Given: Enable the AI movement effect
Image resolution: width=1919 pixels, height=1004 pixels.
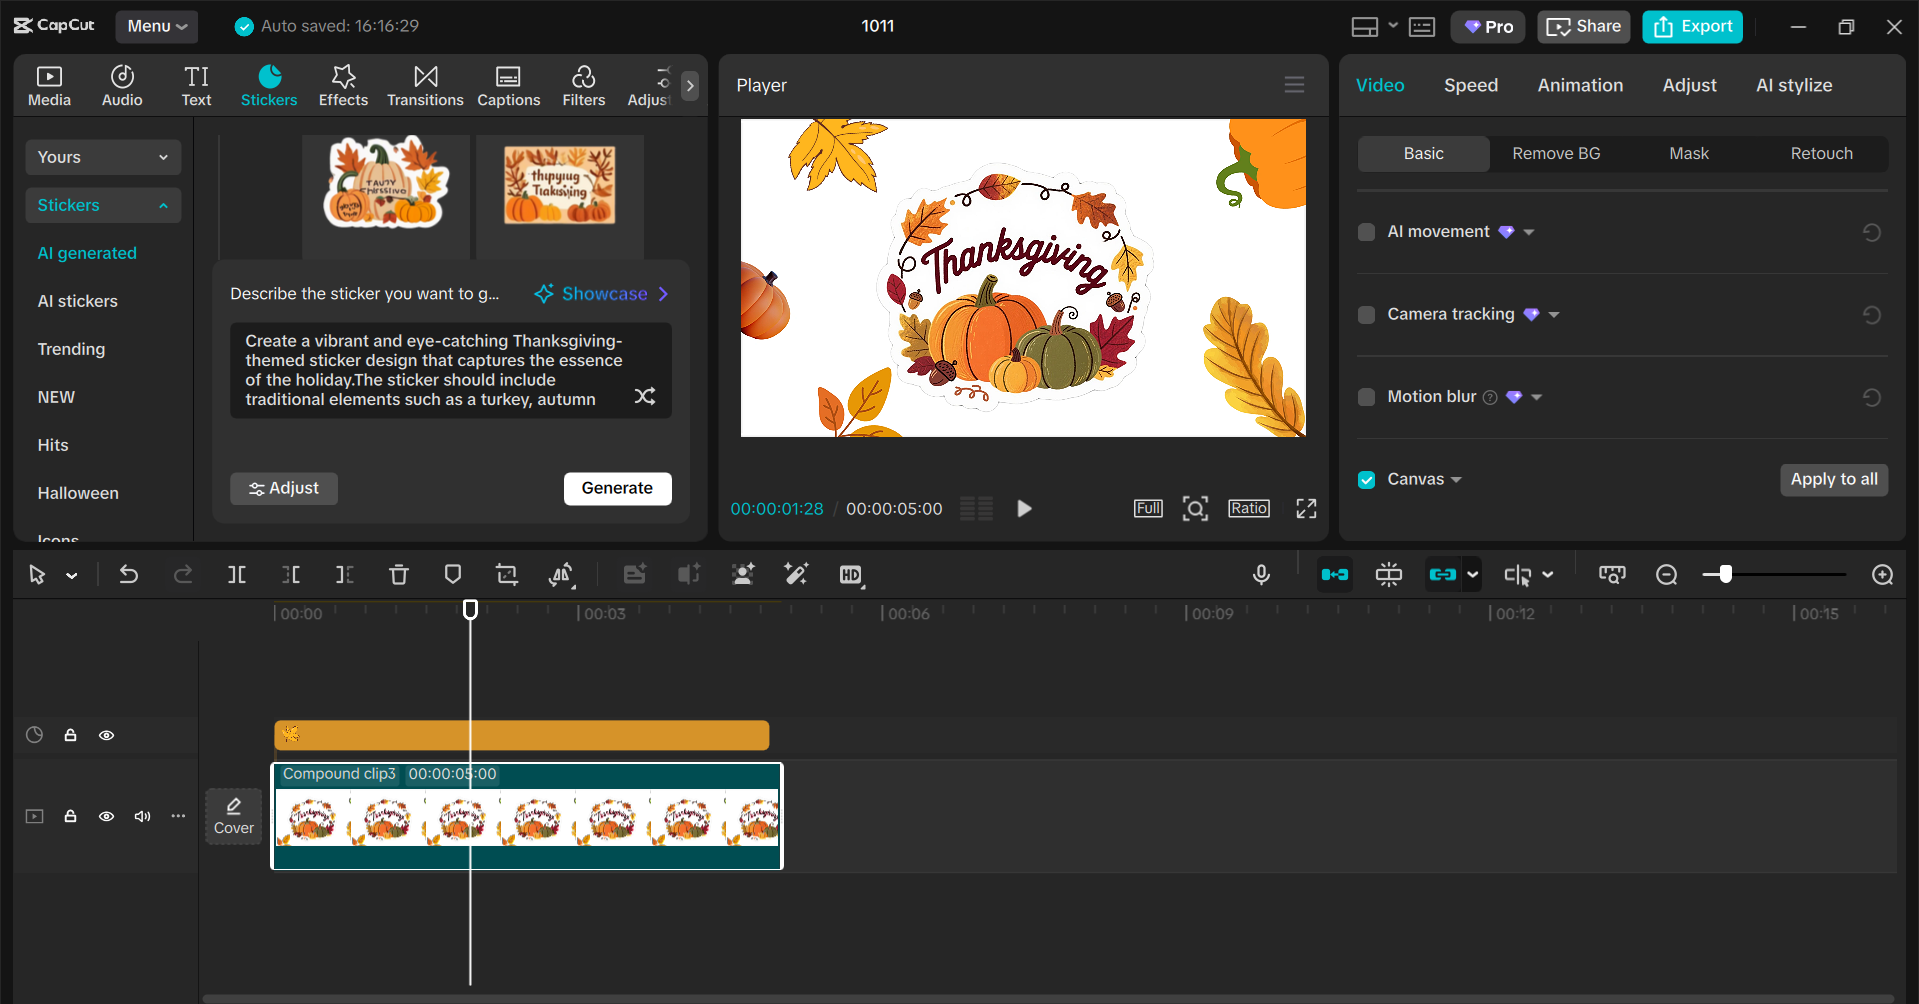Looking at the screenshot, I should point(1366,231).
